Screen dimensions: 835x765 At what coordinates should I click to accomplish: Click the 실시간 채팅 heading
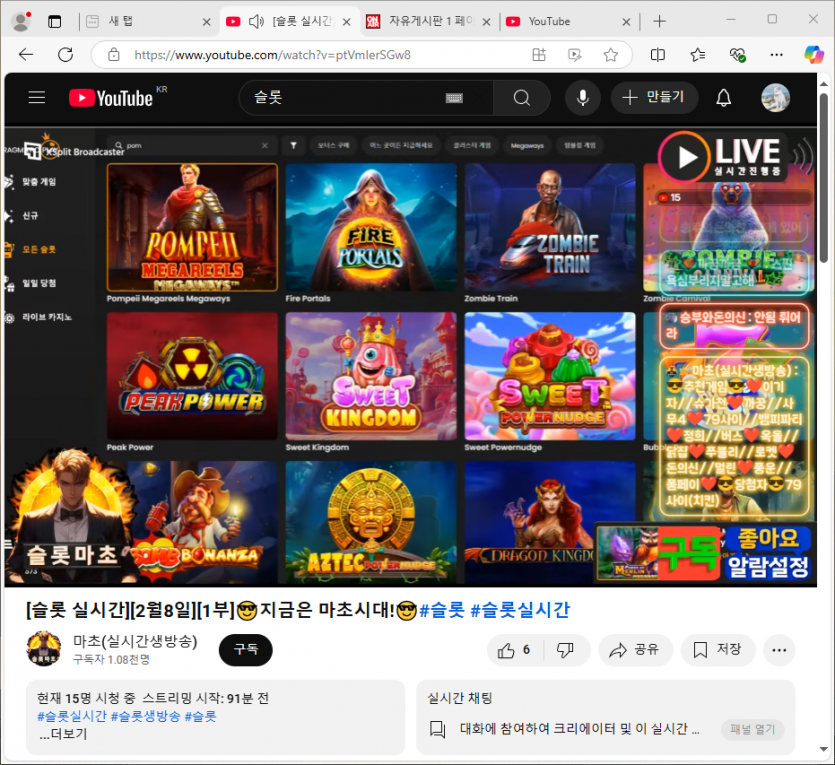[x=460, y=698]
